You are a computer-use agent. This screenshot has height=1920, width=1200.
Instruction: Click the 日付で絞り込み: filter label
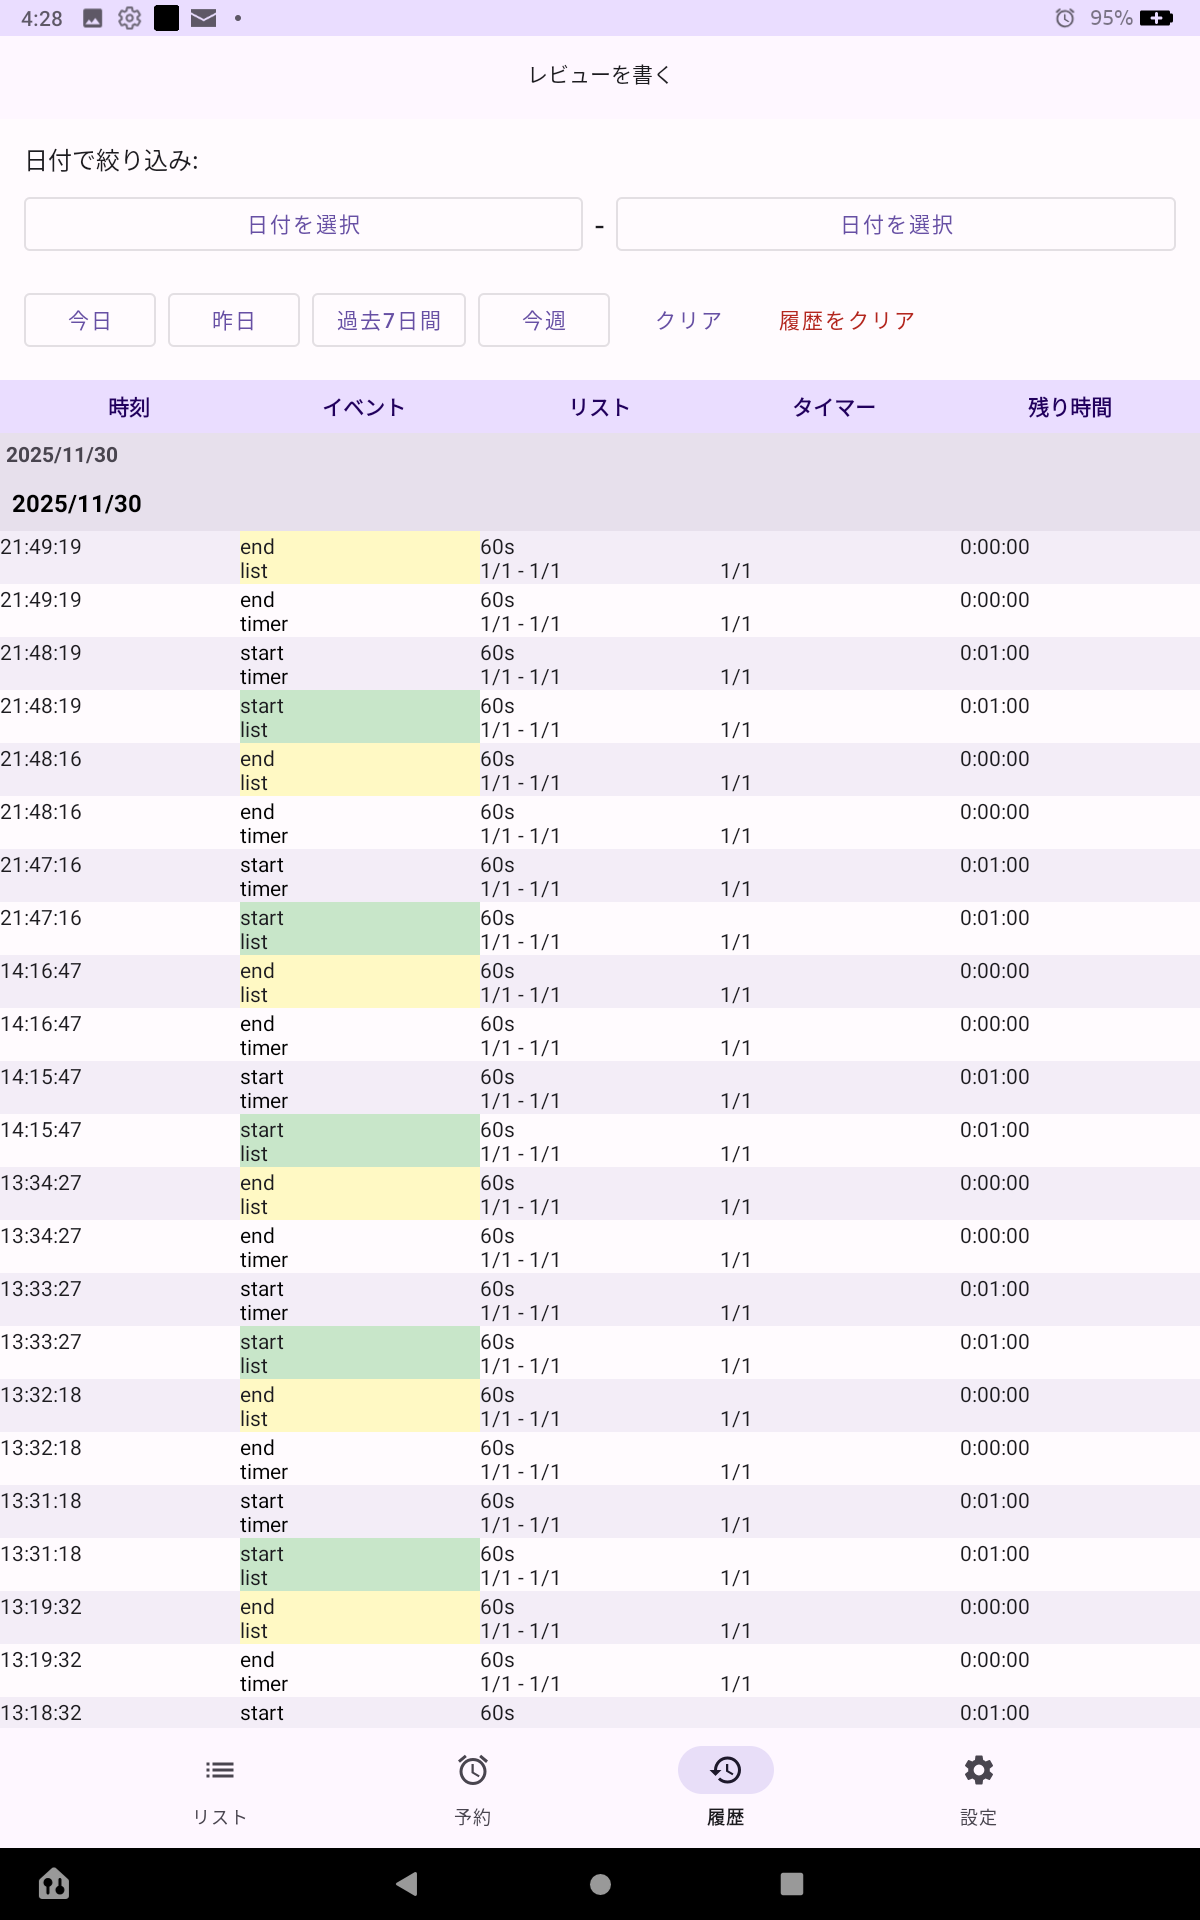pos(111,160)
